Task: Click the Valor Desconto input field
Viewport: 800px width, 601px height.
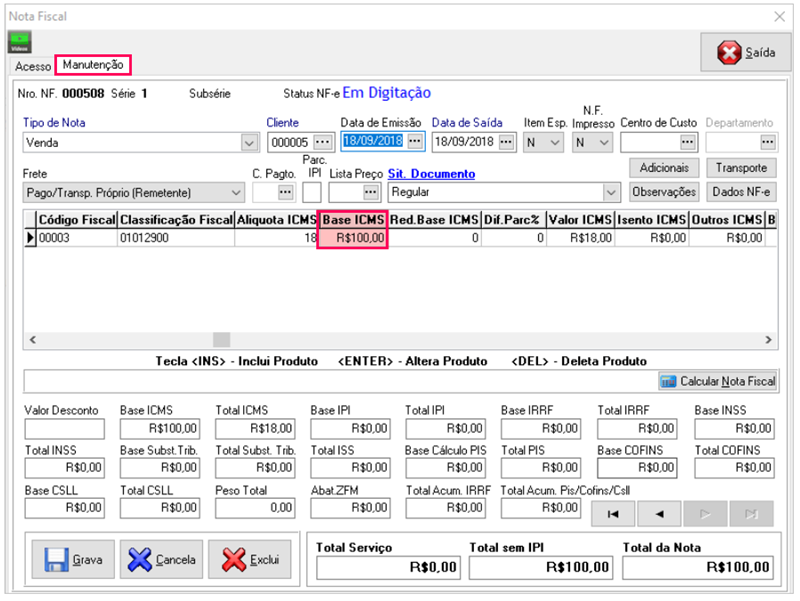Action: pos(64,429)
